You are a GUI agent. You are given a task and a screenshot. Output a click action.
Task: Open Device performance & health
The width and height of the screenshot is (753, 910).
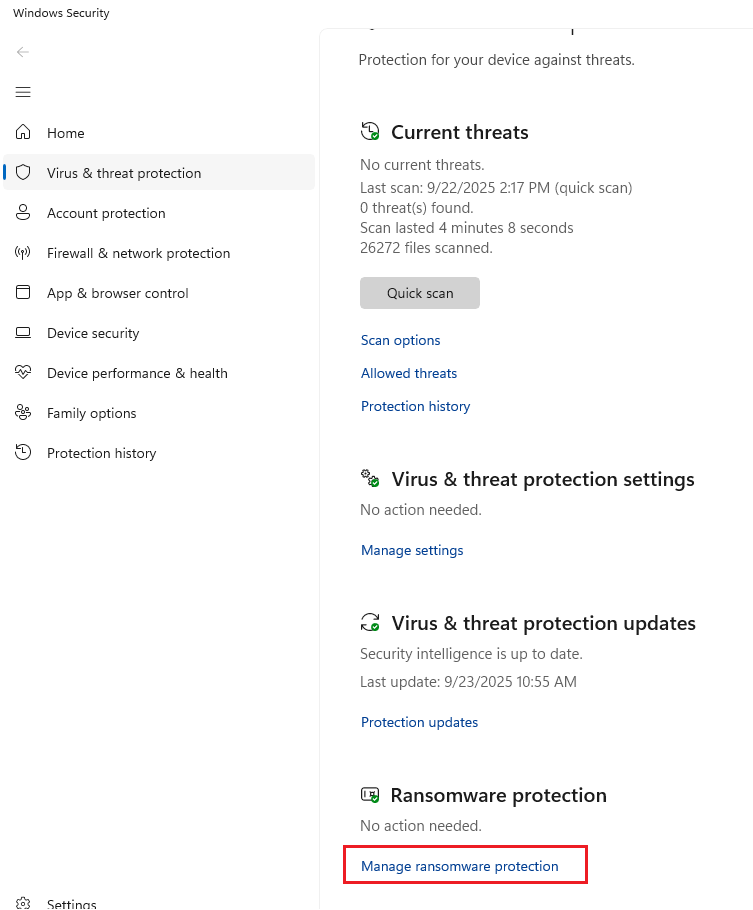tap(159, 373)
